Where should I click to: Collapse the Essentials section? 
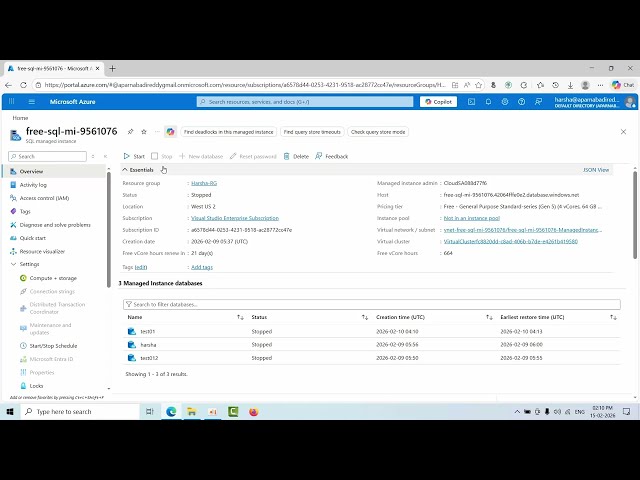pyautogui.click(x=138, y=170)
